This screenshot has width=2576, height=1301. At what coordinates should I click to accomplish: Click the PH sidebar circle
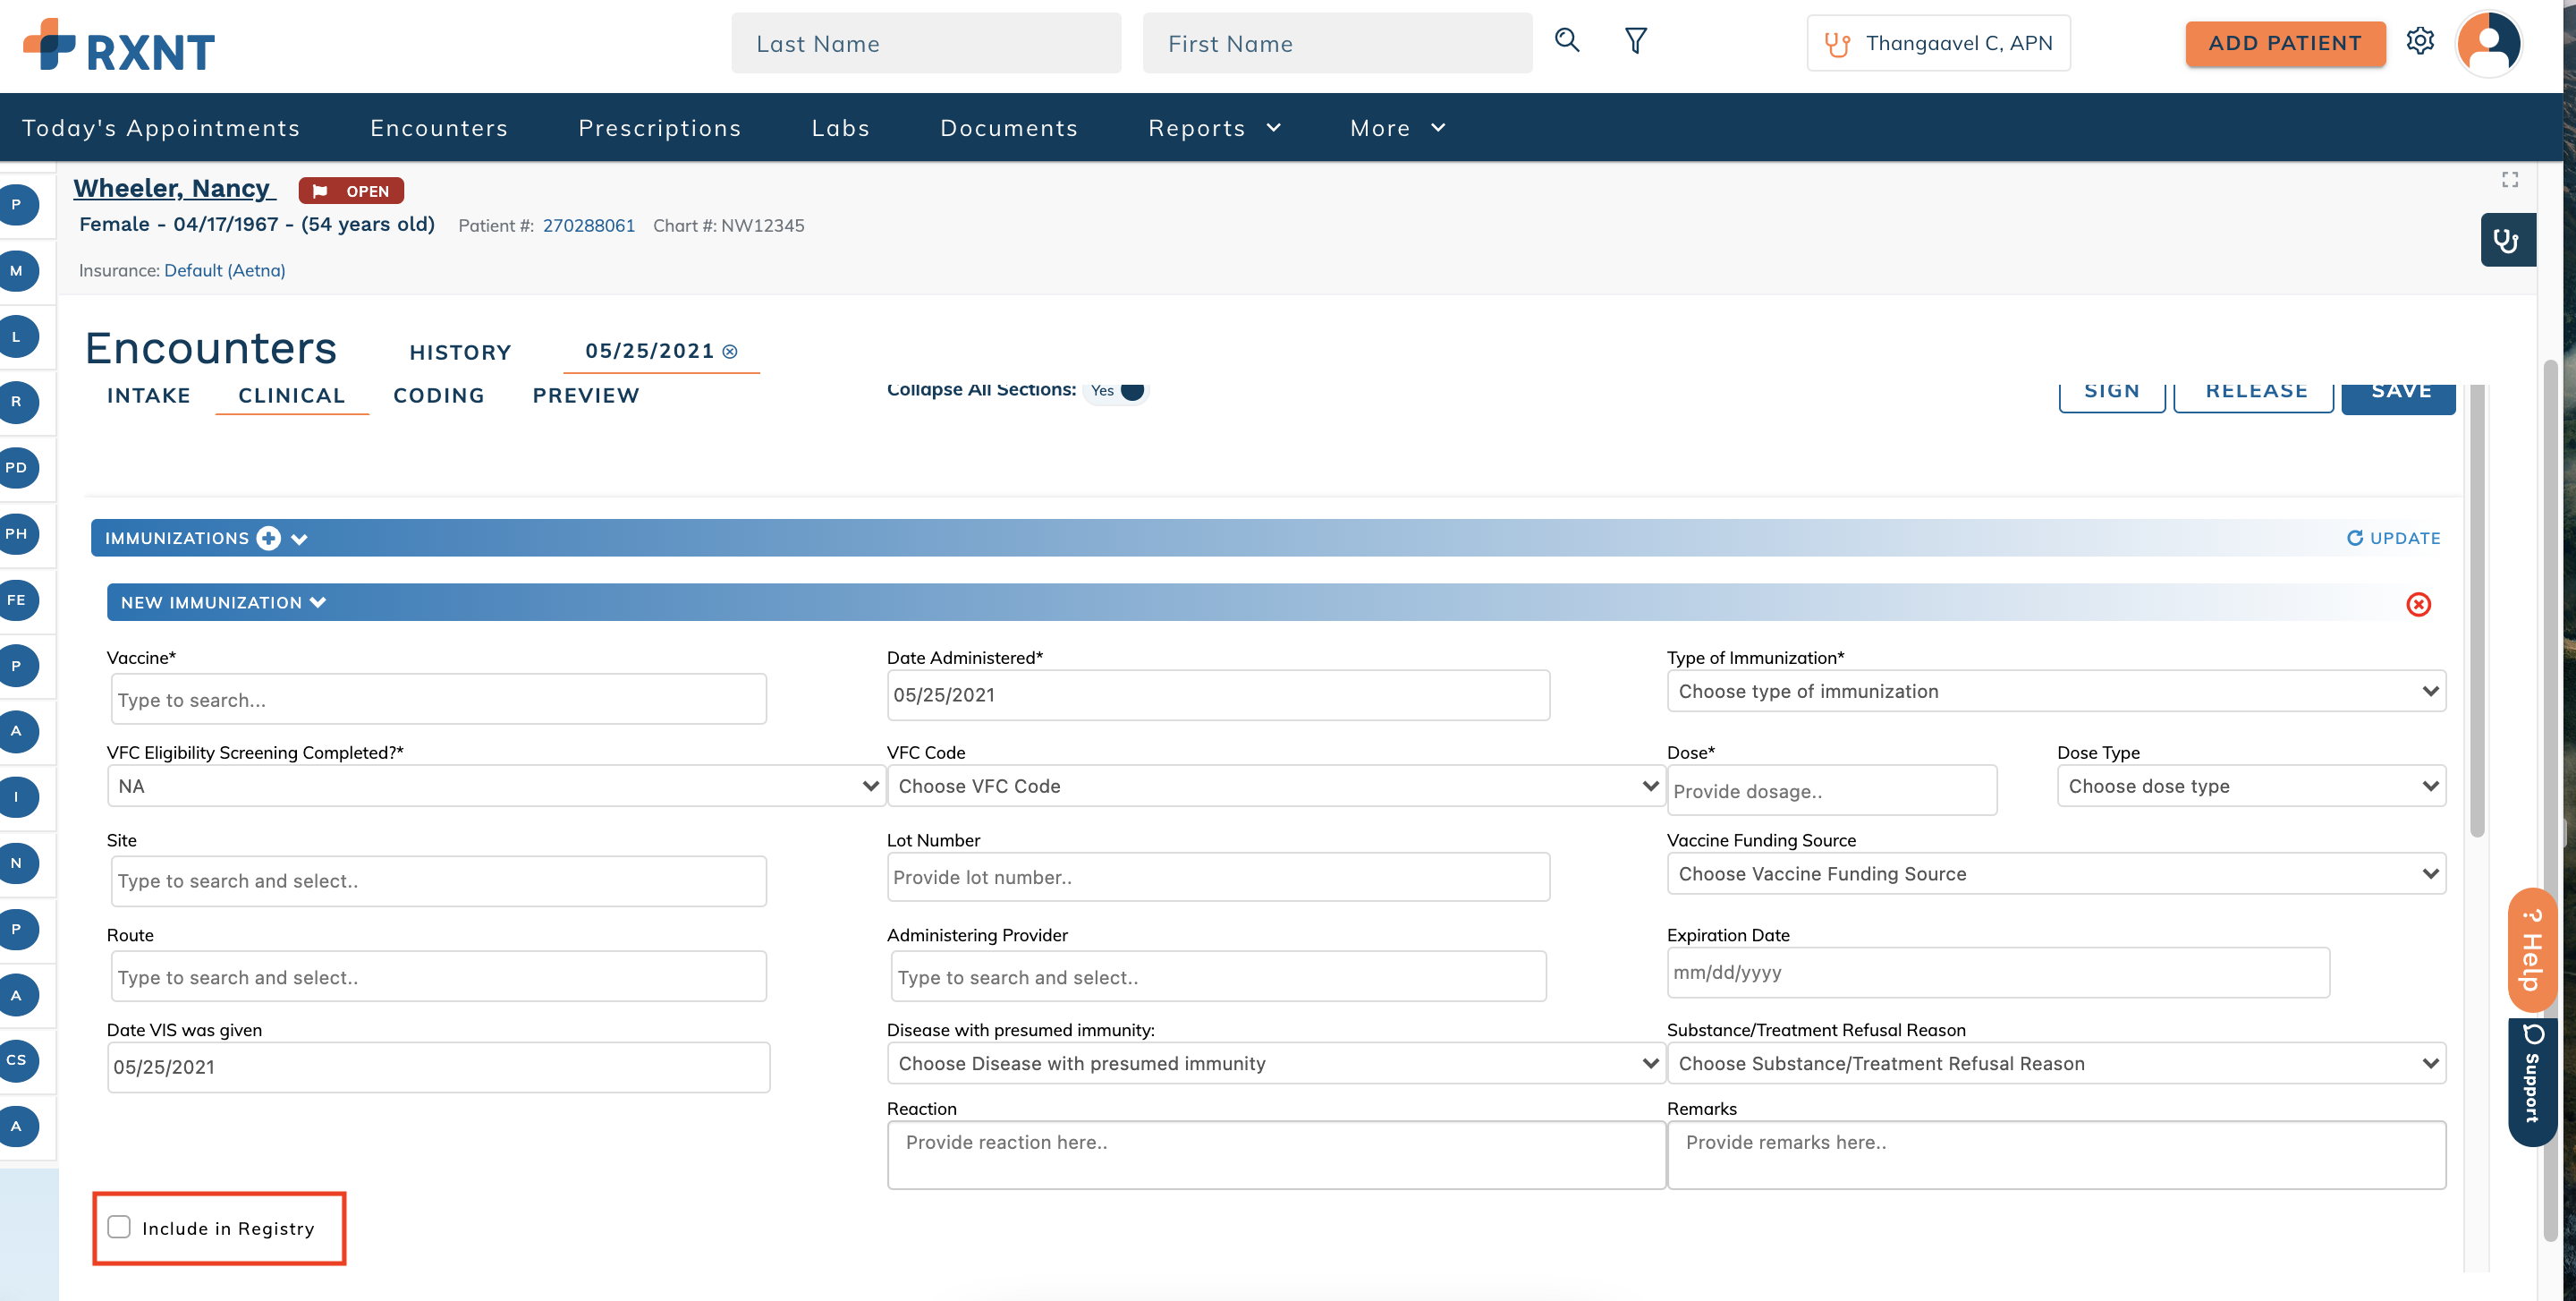(x=17, y=533)
